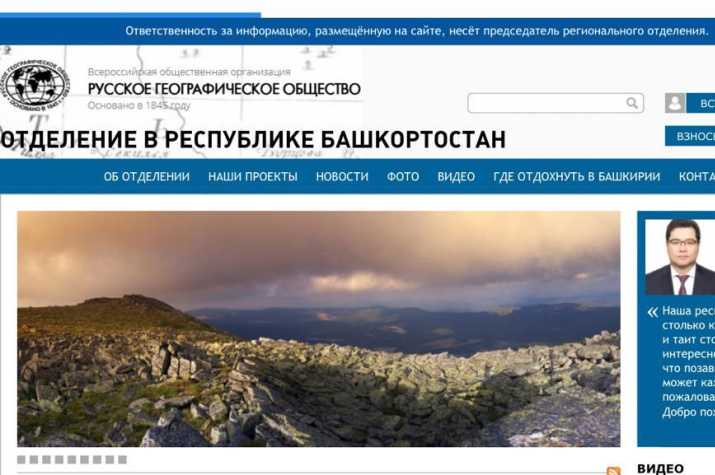The image size is (715, 475).
Task: Open the ФОТО section
Action: pos(403,176)
